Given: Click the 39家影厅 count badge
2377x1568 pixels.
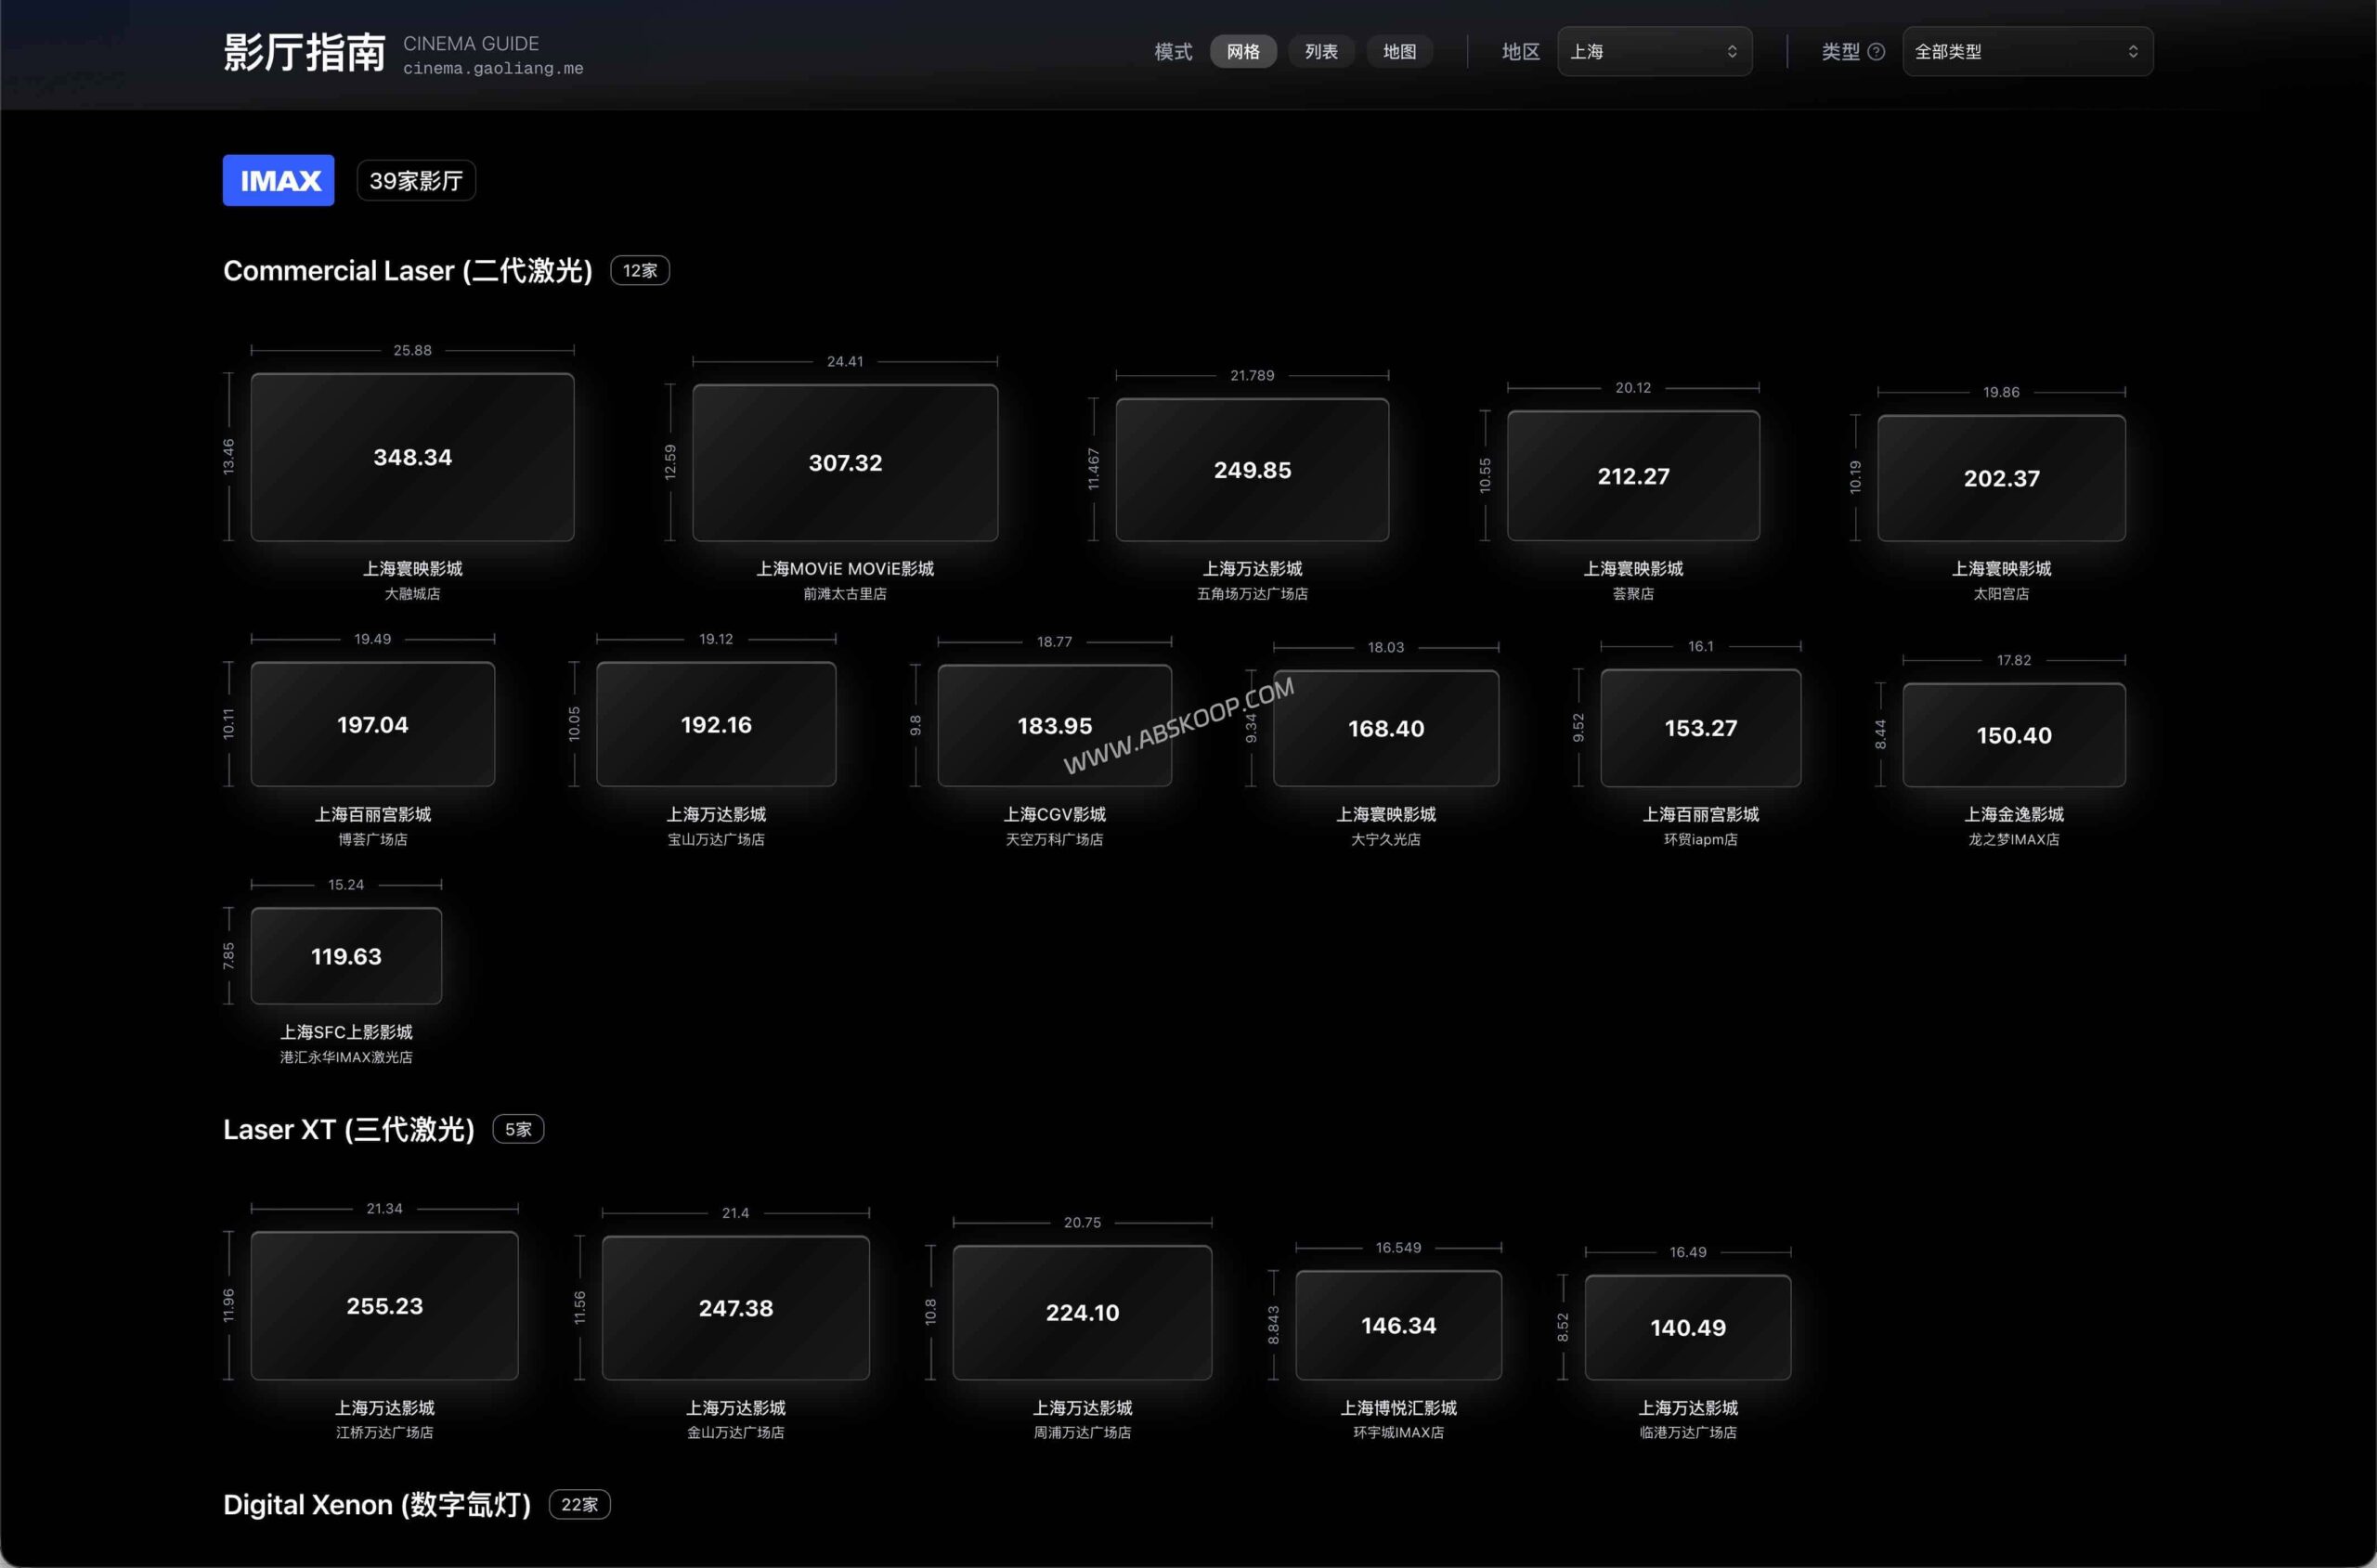Looking at the screenshot, I should point(416,181).
